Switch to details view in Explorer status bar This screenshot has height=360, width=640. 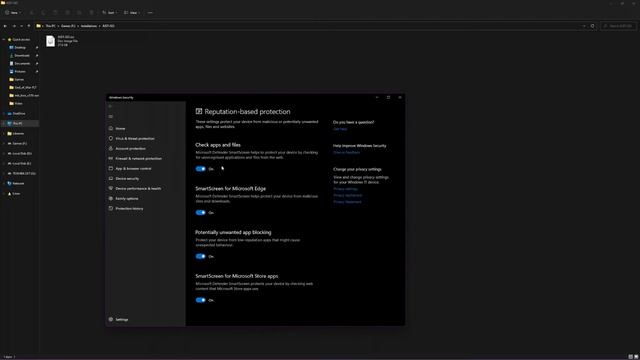[x=631, y=357]
